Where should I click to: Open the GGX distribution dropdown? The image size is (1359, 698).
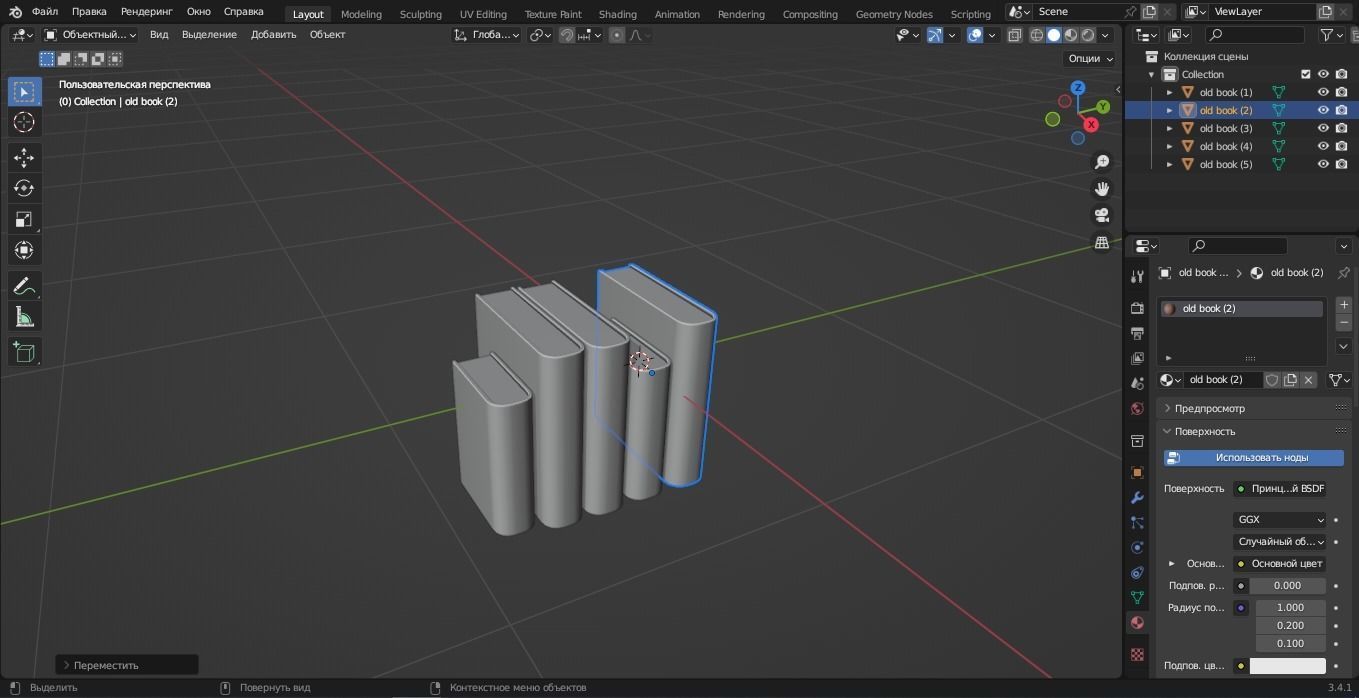pos(1279,520)
